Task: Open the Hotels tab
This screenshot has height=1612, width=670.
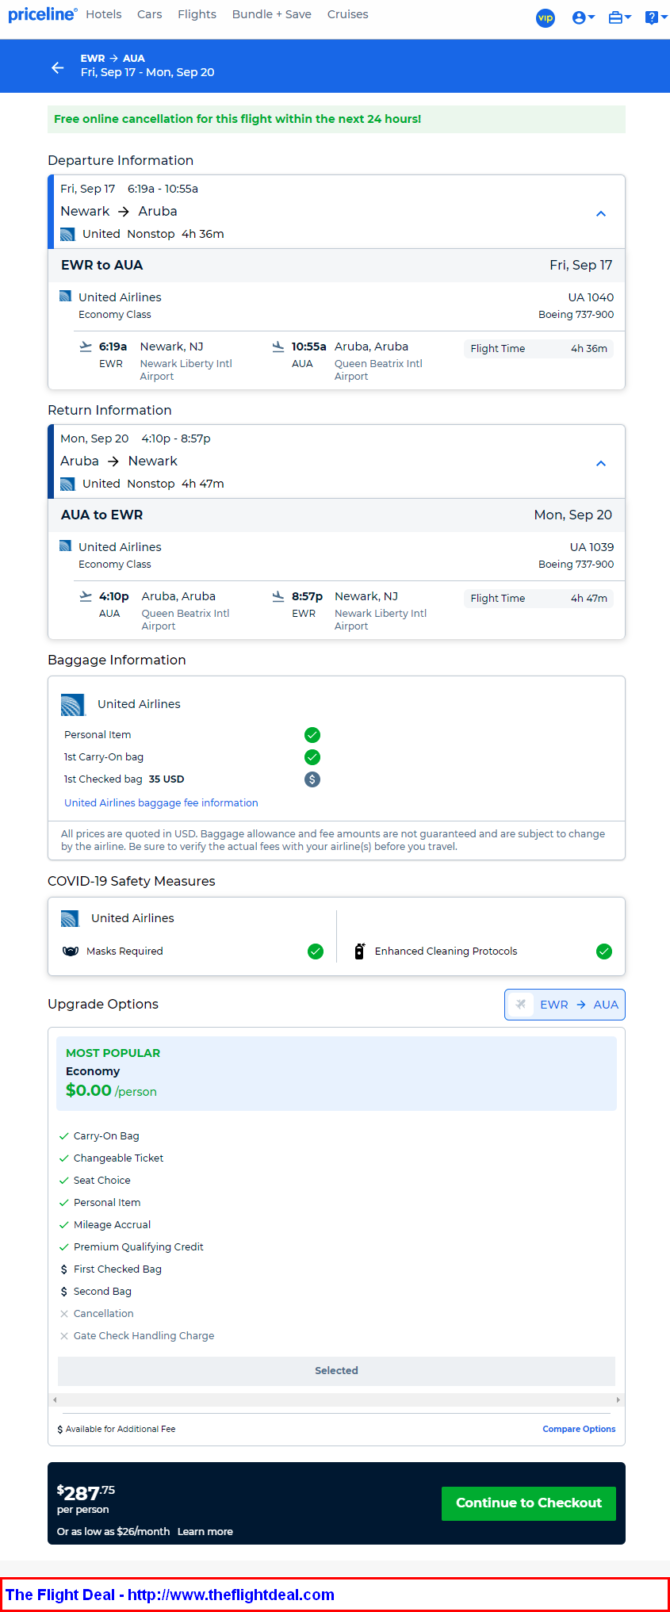Action: point(103,15)
